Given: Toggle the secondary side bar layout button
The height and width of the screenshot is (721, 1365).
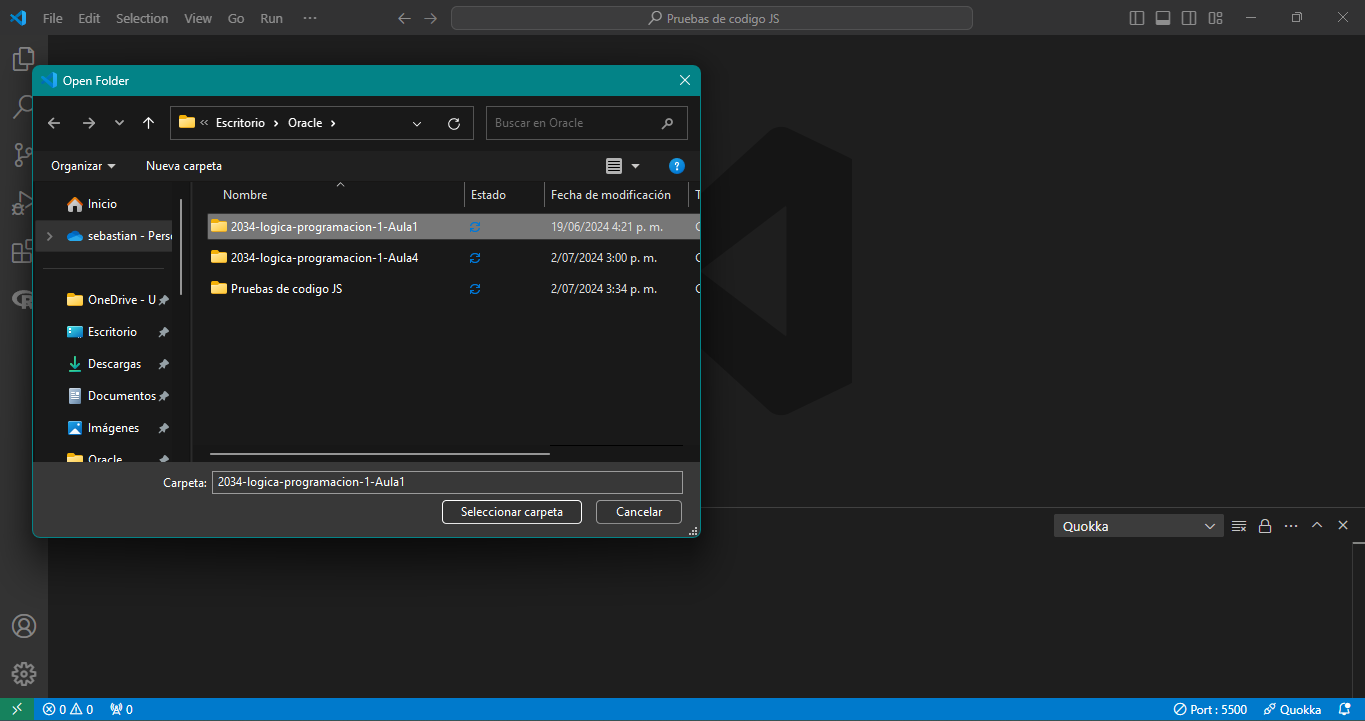Looking at the screenshot, I should coord(1189,18).
